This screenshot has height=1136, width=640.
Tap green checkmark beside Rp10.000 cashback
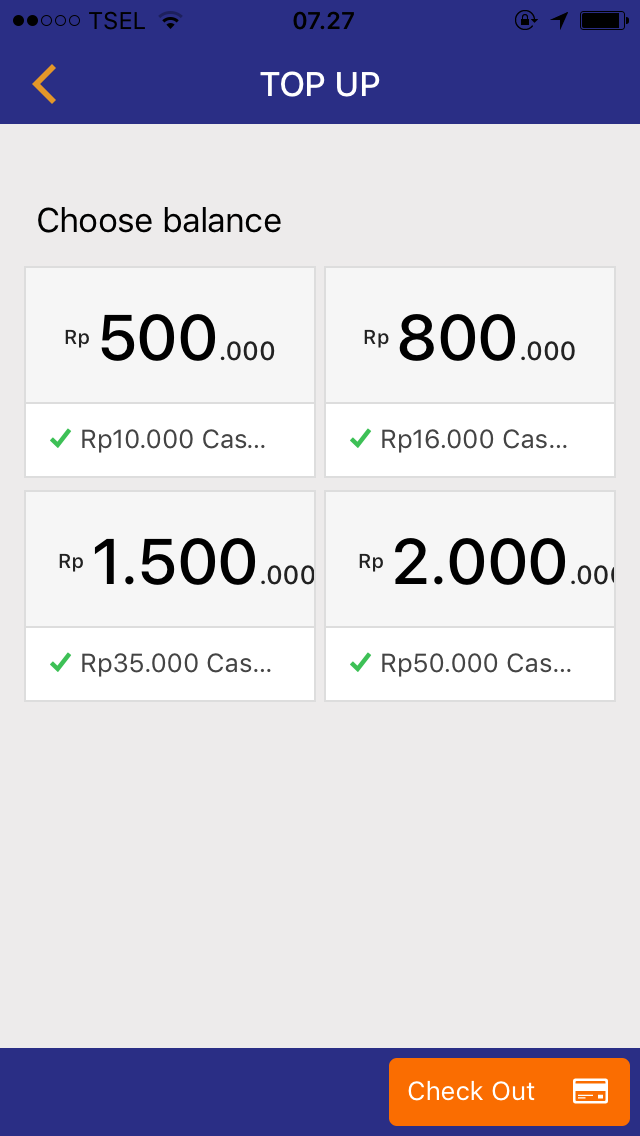60,439
